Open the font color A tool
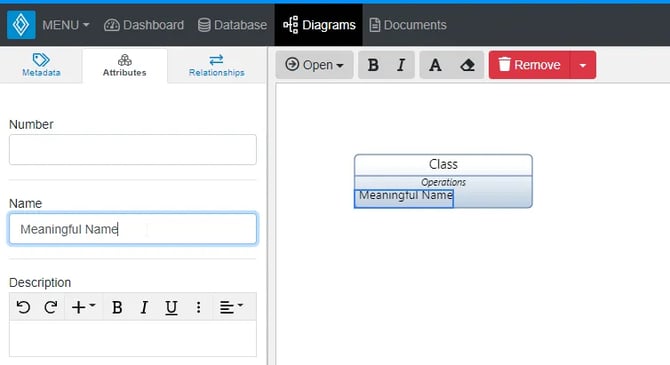Screen dimensions: 670x365 435,65
